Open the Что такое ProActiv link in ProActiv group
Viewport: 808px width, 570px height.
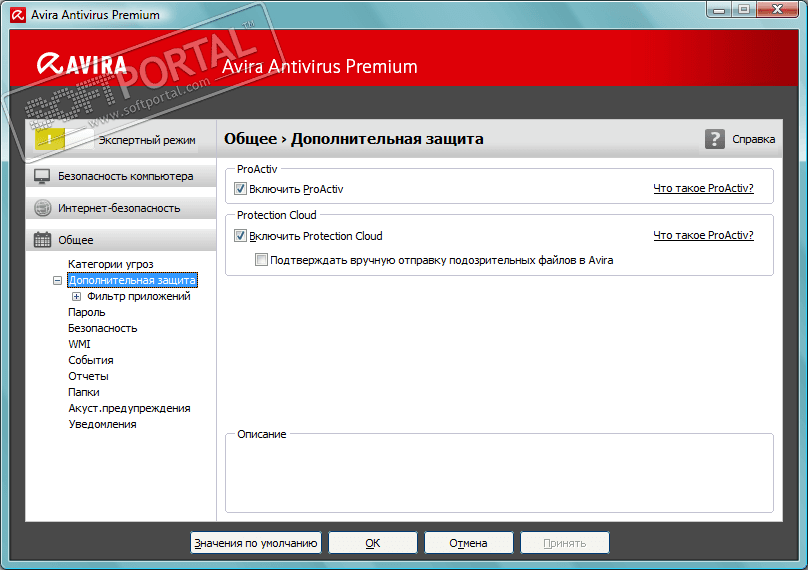click(x=703, y=188)
